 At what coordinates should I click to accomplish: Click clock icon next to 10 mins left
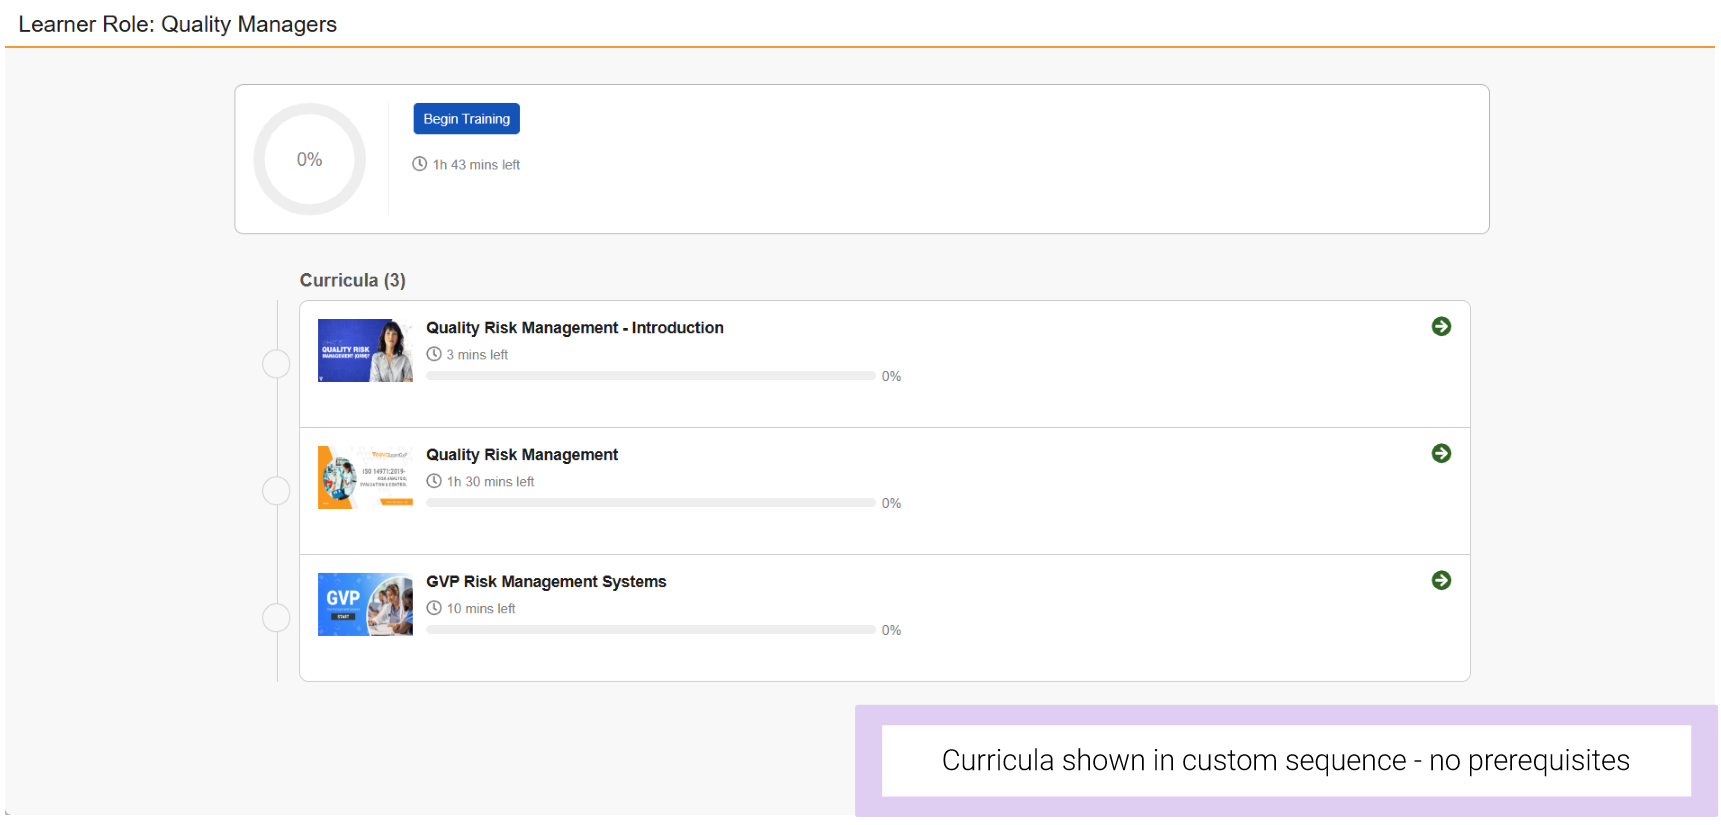click(x=434, y=608)
